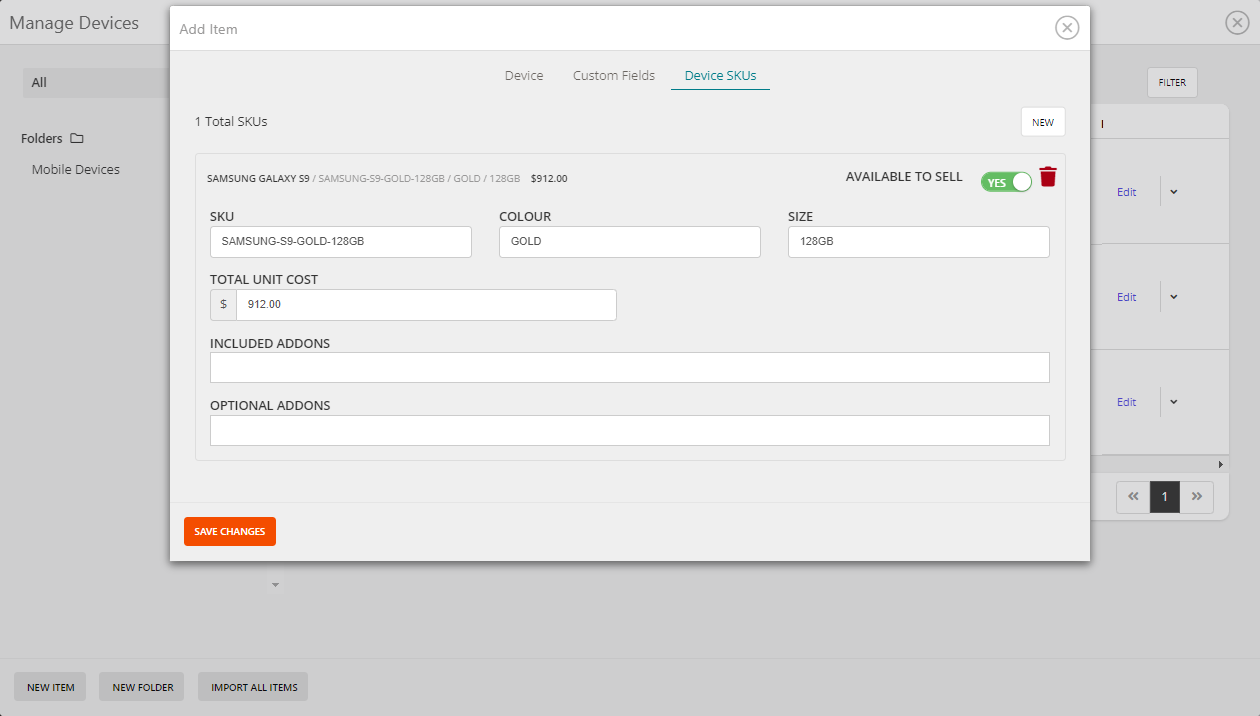Toggle Available To Sell switch off
Screen dimensions: 1260x716
coord(1006,182)
